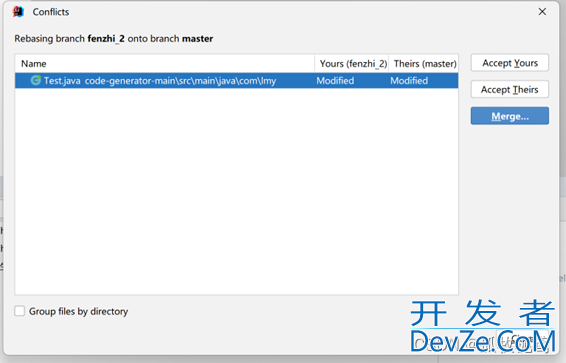Click the Theirs (master) column header

(424, 64)
